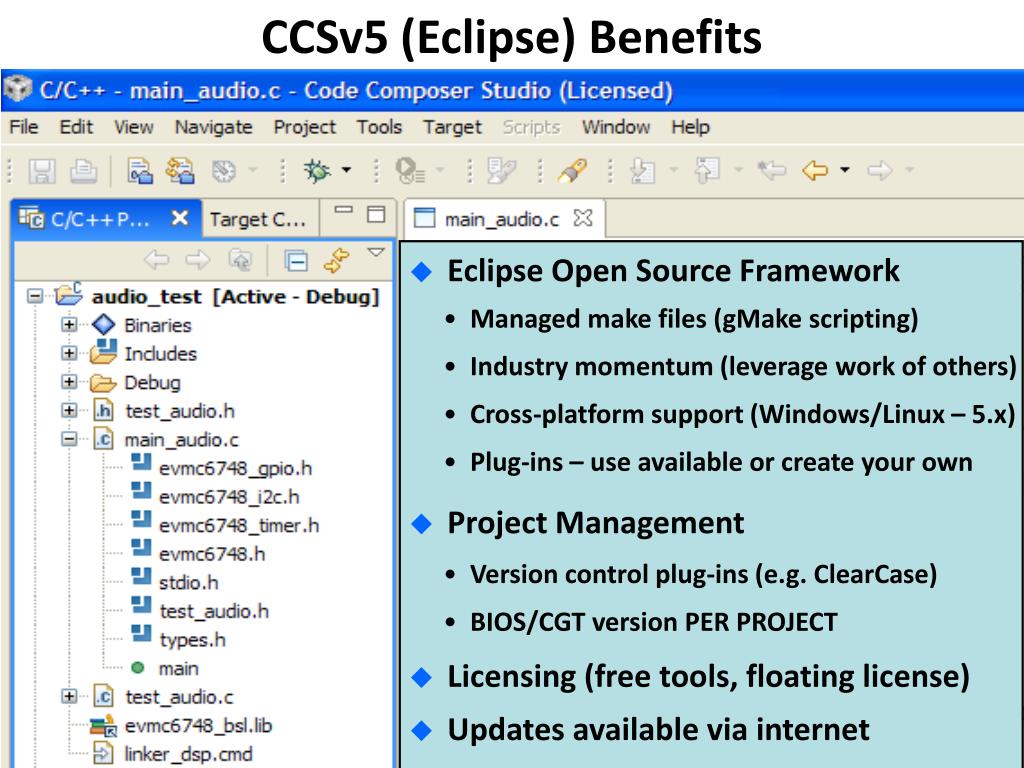Image resolution: width=1024 pixels, height=768 pixels.
Task: Expand the Binaries node
Action: coord(69,325)
